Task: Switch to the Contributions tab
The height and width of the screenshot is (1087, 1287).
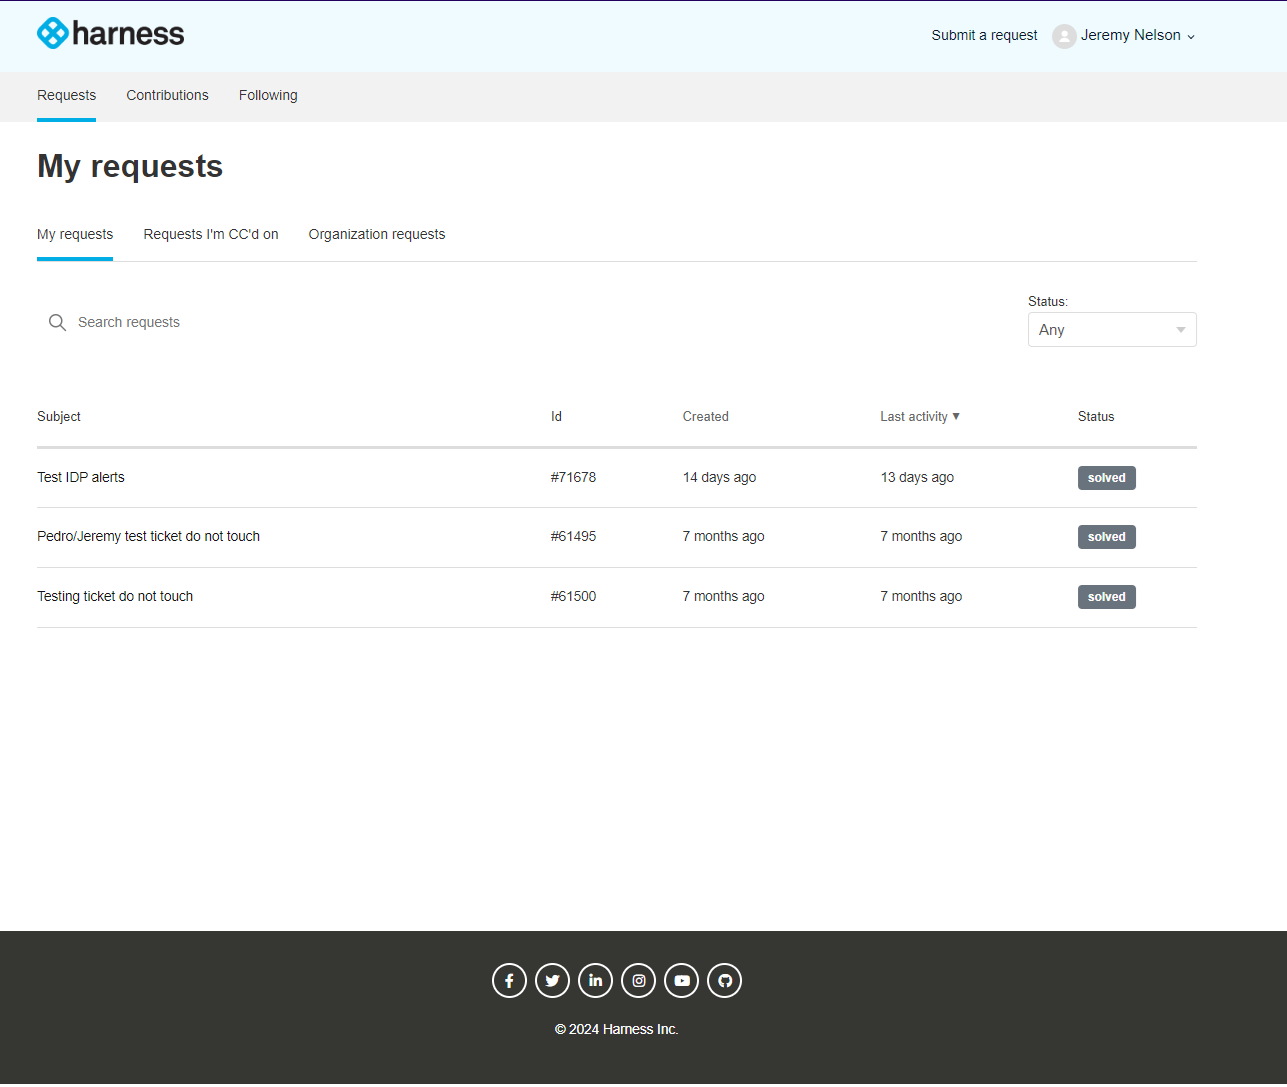Action: (x=167, y=95)
